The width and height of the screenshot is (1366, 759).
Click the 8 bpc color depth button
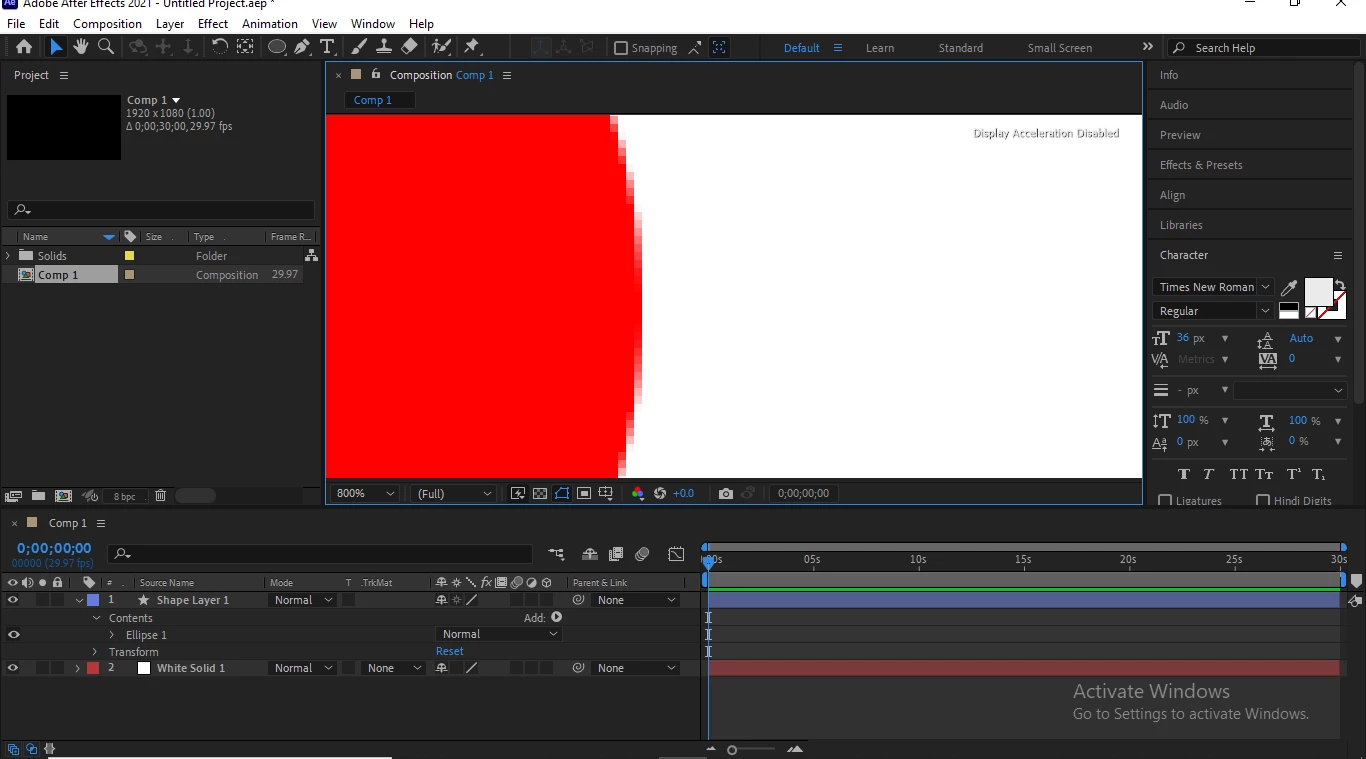tap(124, 496)
